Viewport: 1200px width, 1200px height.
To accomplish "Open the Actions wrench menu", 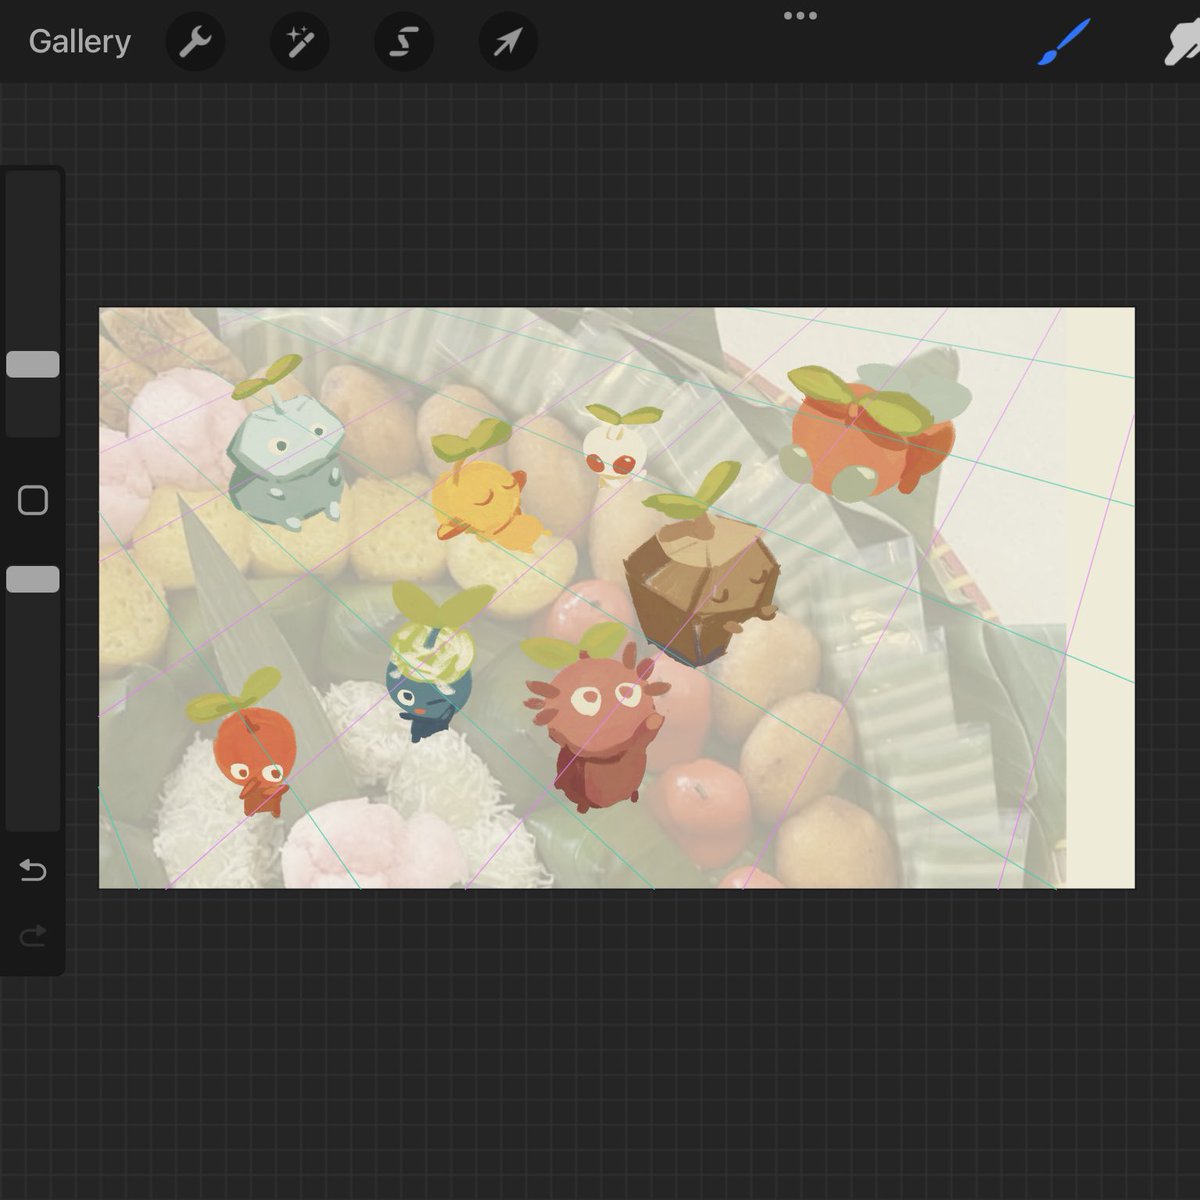I will (x=195, y=42).
